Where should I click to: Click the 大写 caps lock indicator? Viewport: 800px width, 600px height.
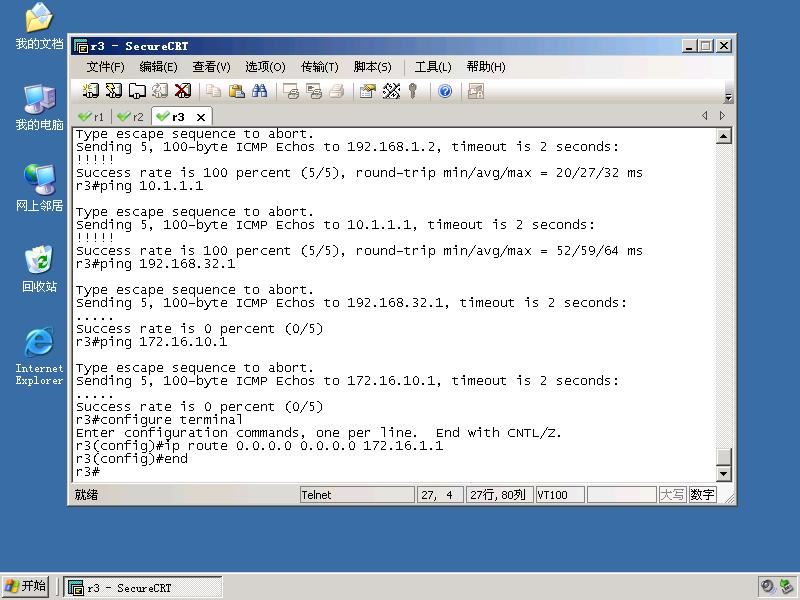pos(672,494)
